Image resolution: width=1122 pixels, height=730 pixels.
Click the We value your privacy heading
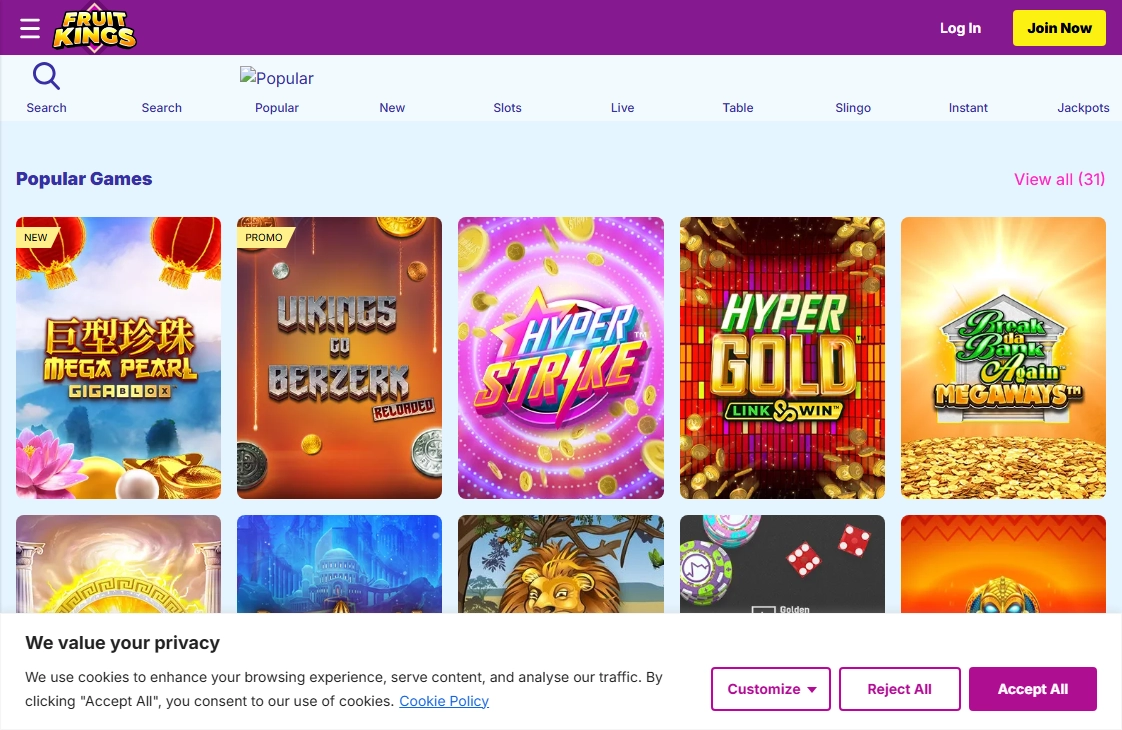(122, 643)
